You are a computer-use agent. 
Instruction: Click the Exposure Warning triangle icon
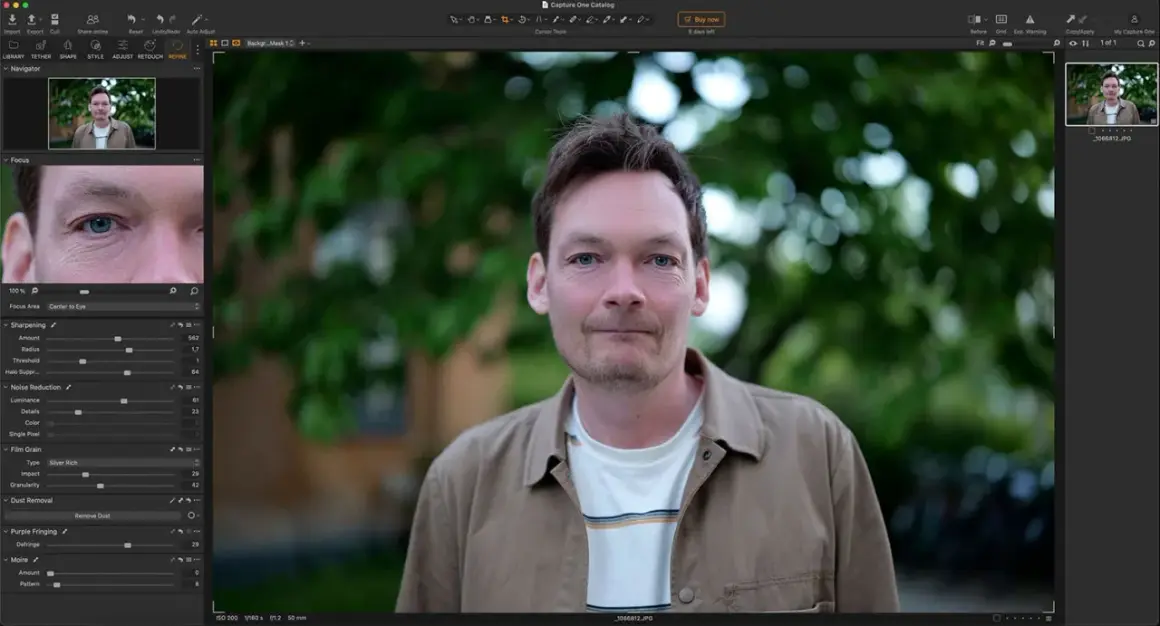tap(1030, 19)
